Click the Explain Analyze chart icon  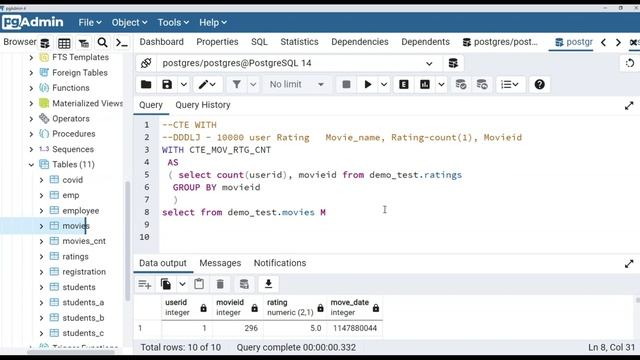pyautogui.click(x=424, y=84)
